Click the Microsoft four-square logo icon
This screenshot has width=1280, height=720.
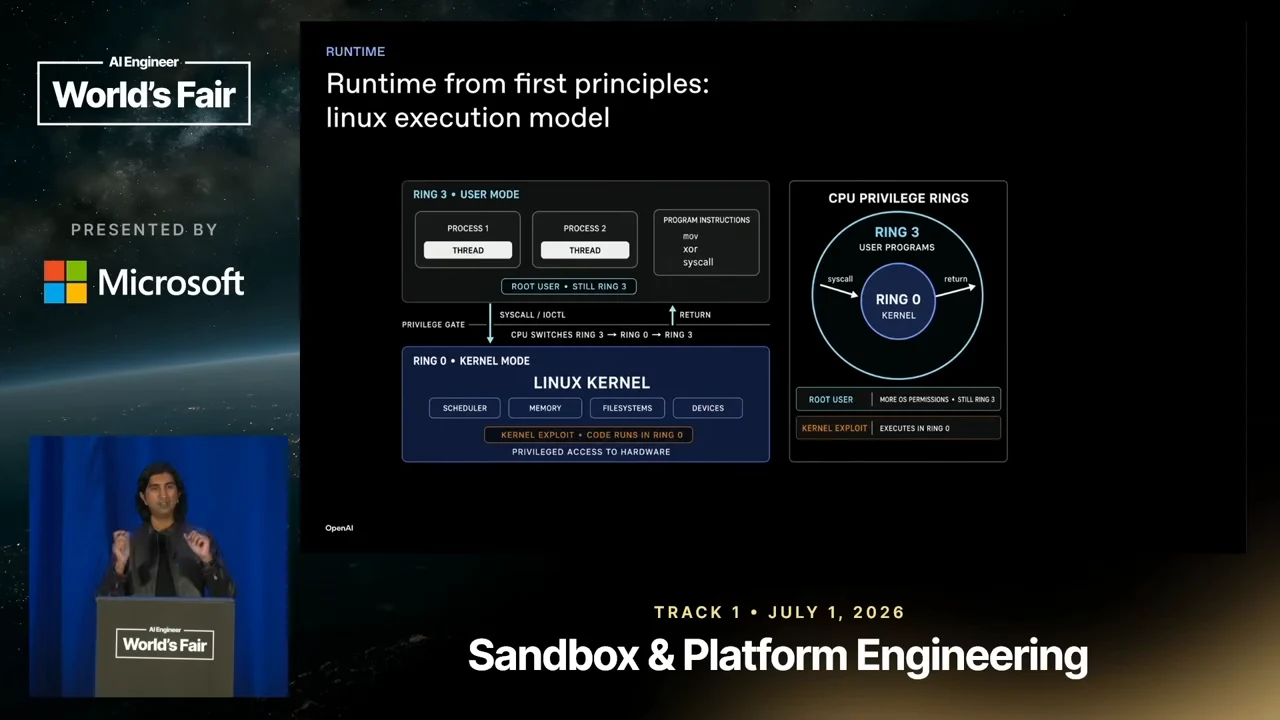65,282
